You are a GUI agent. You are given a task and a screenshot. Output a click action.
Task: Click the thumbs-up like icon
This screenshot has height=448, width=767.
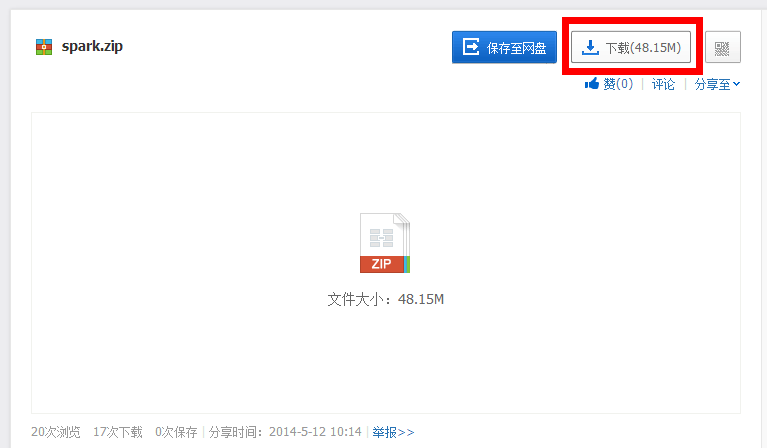[592, 84]
